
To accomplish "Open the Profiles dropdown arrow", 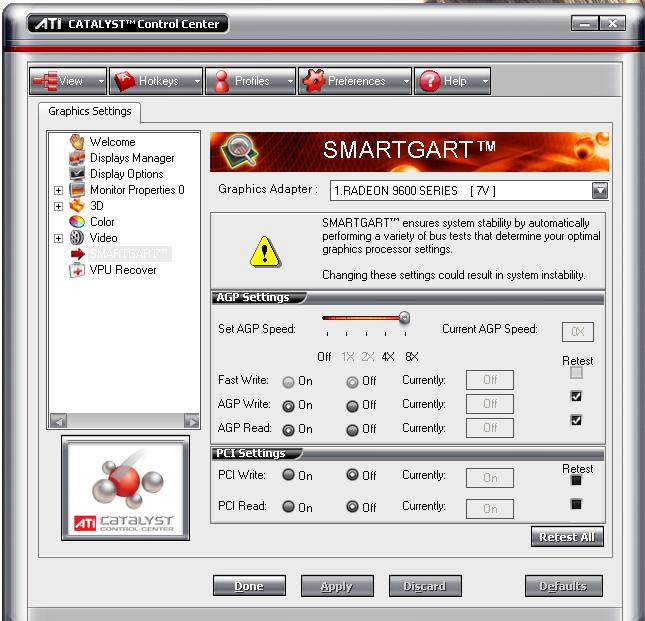I will (x=290, y=81).
